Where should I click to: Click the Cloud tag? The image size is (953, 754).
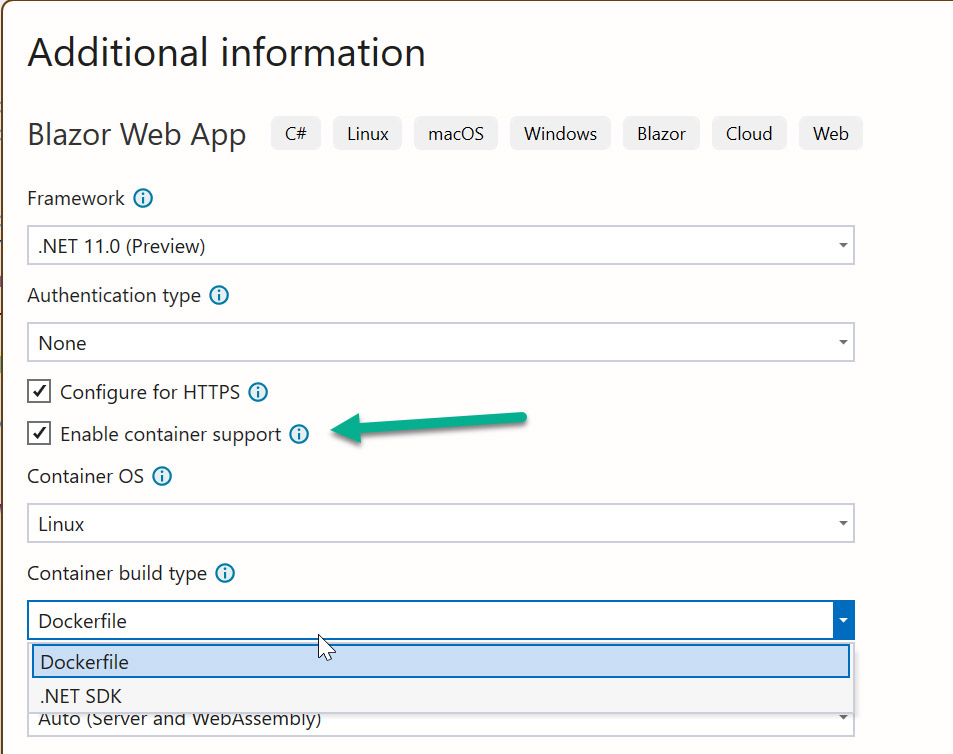(749, 133)
